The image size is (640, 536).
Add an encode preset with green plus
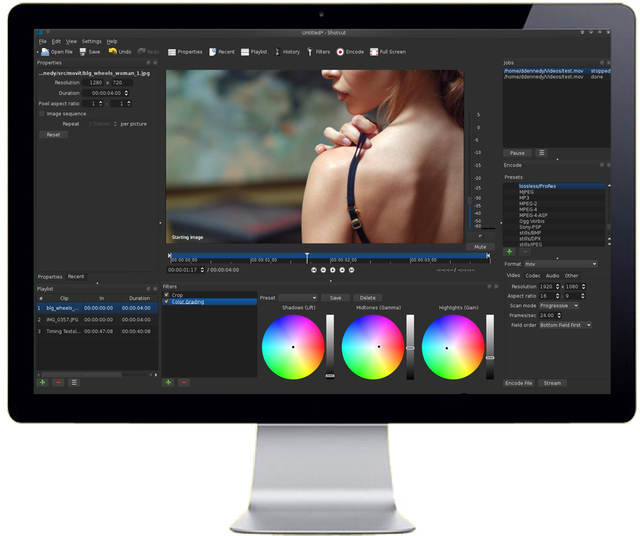coord(509,251)
